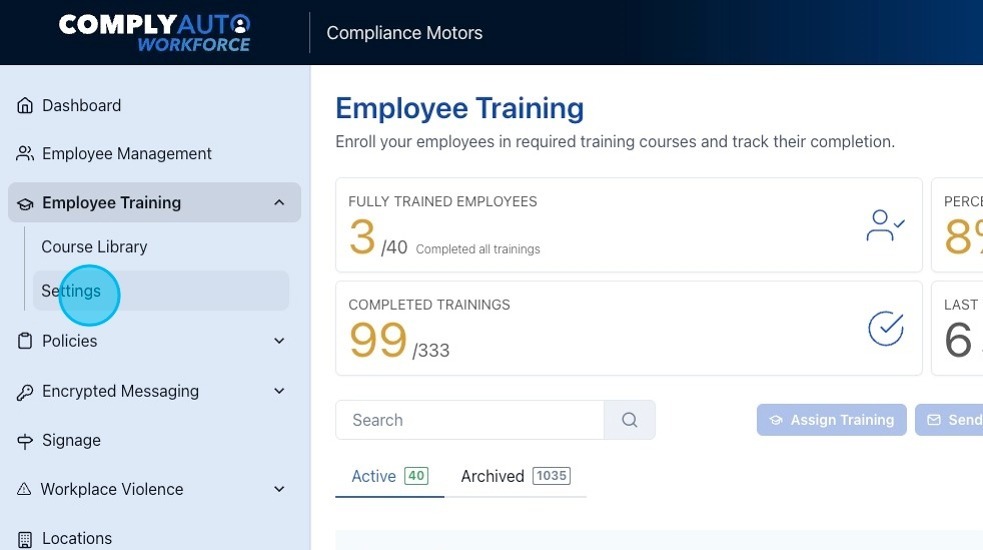Screen dimensions: 983x550
Task: Click the Encrypted Messaging key icon
Action: [25, 392]
